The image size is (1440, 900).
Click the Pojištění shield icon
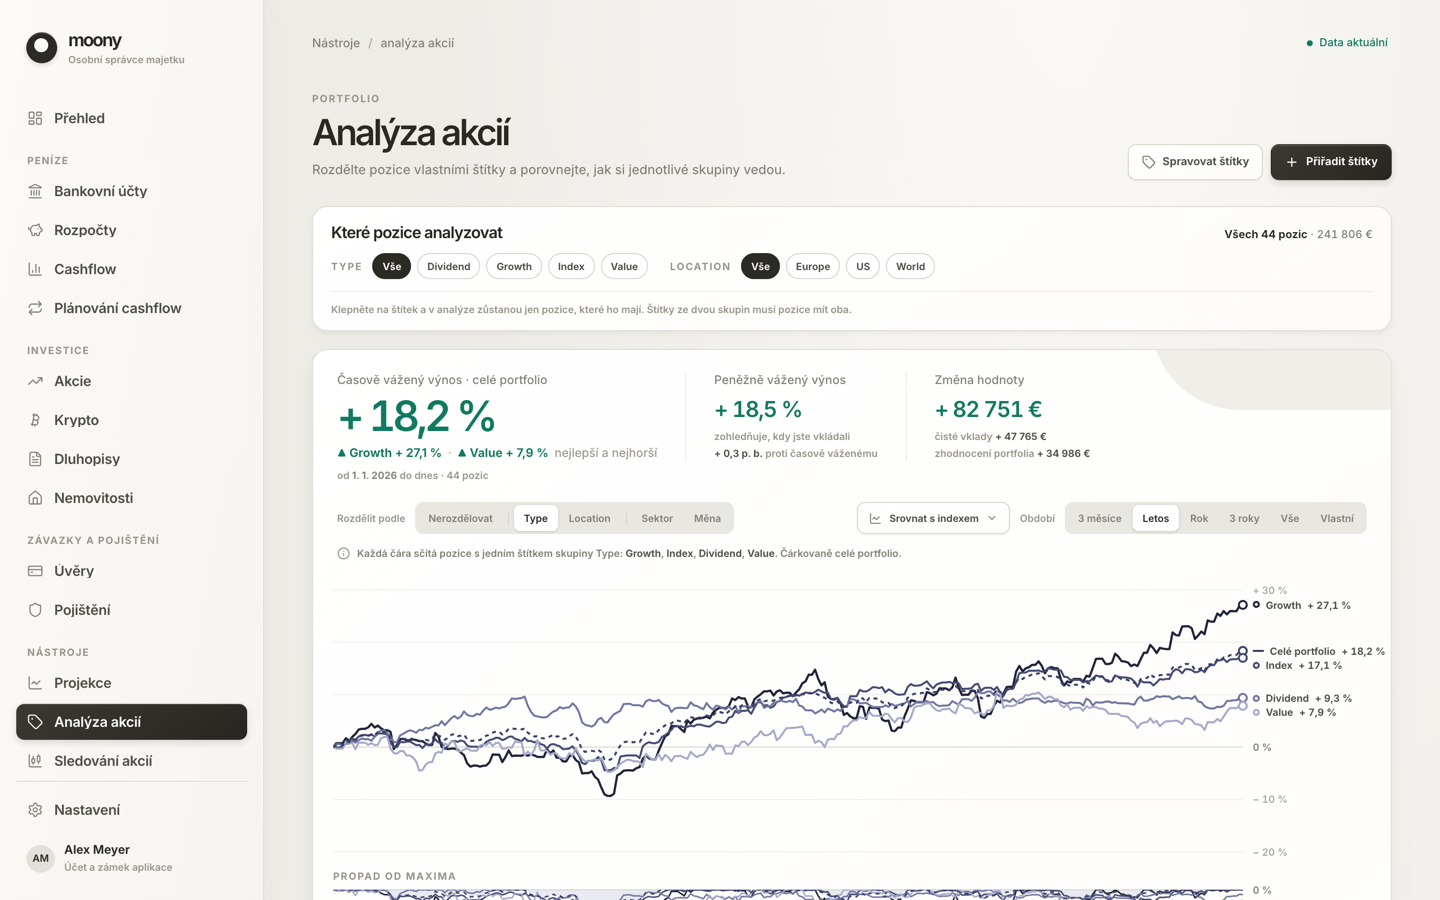(x=35, y=610)
